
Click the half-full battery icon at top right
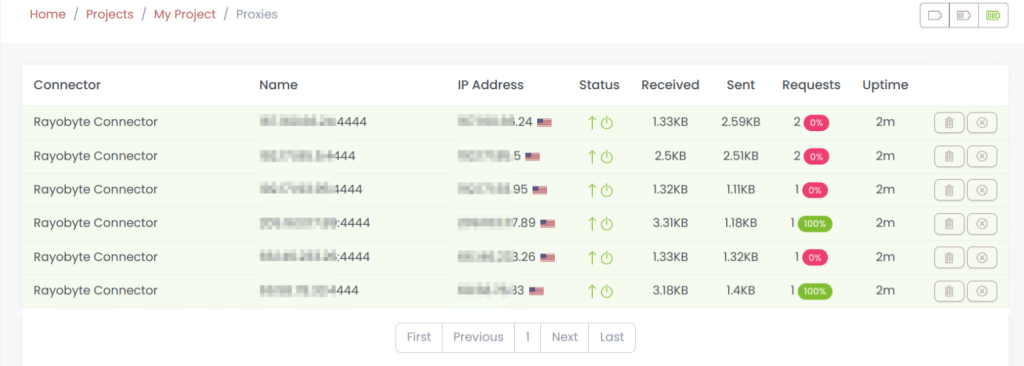964,16
